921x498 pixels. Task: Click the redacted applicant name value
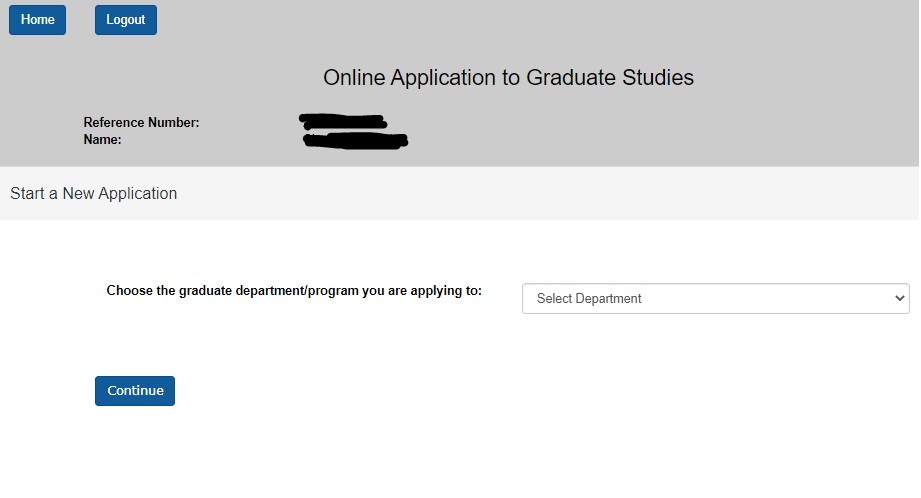[355, 140]
